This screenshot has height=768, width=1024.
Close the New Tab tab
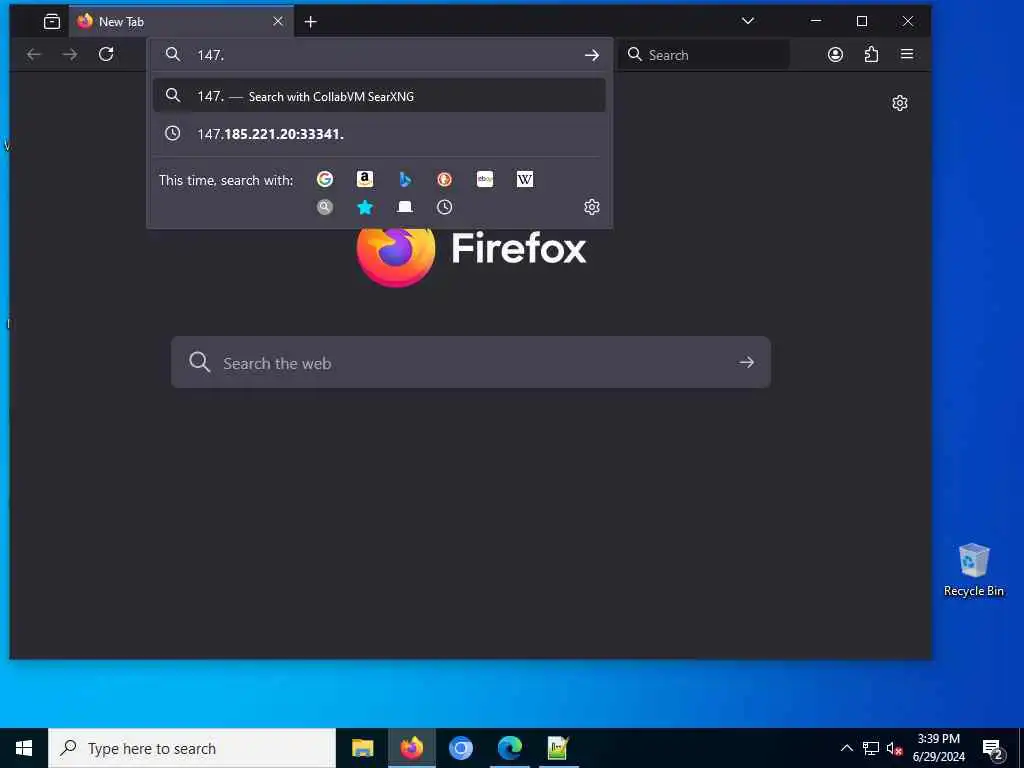[x=278, y=22]
